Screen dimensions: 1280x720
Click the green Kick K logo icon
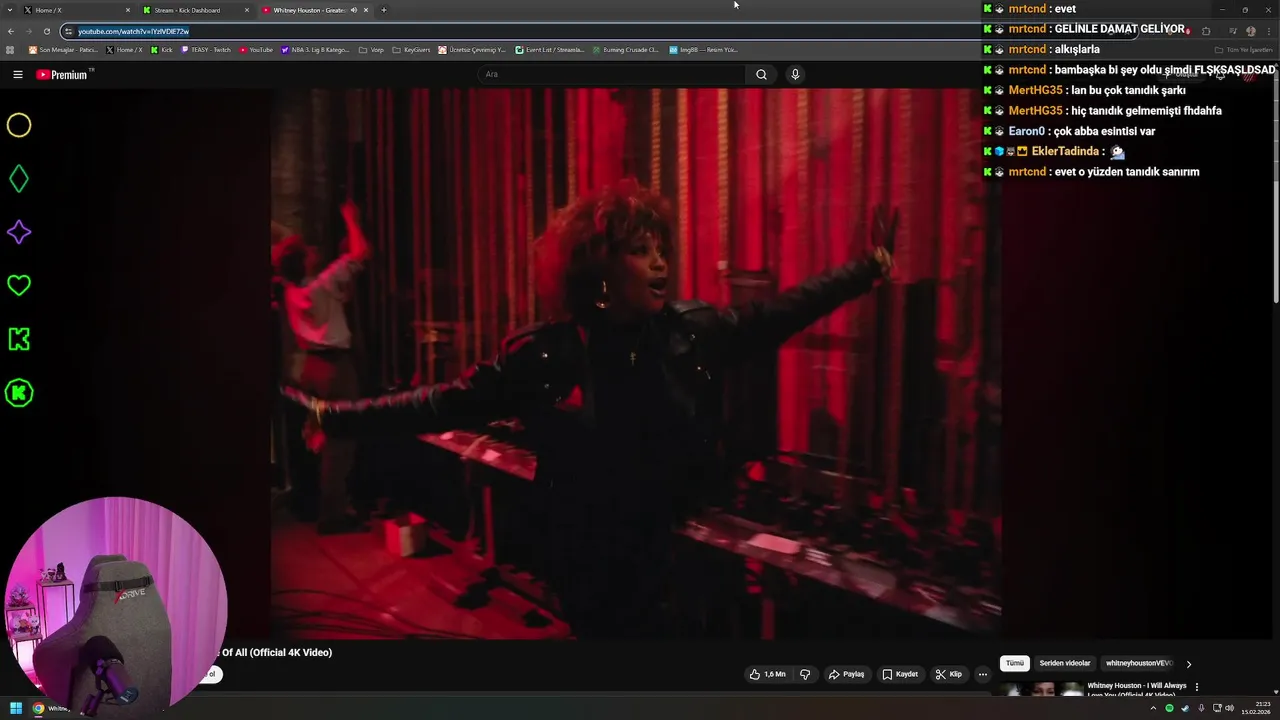(19, 339)
